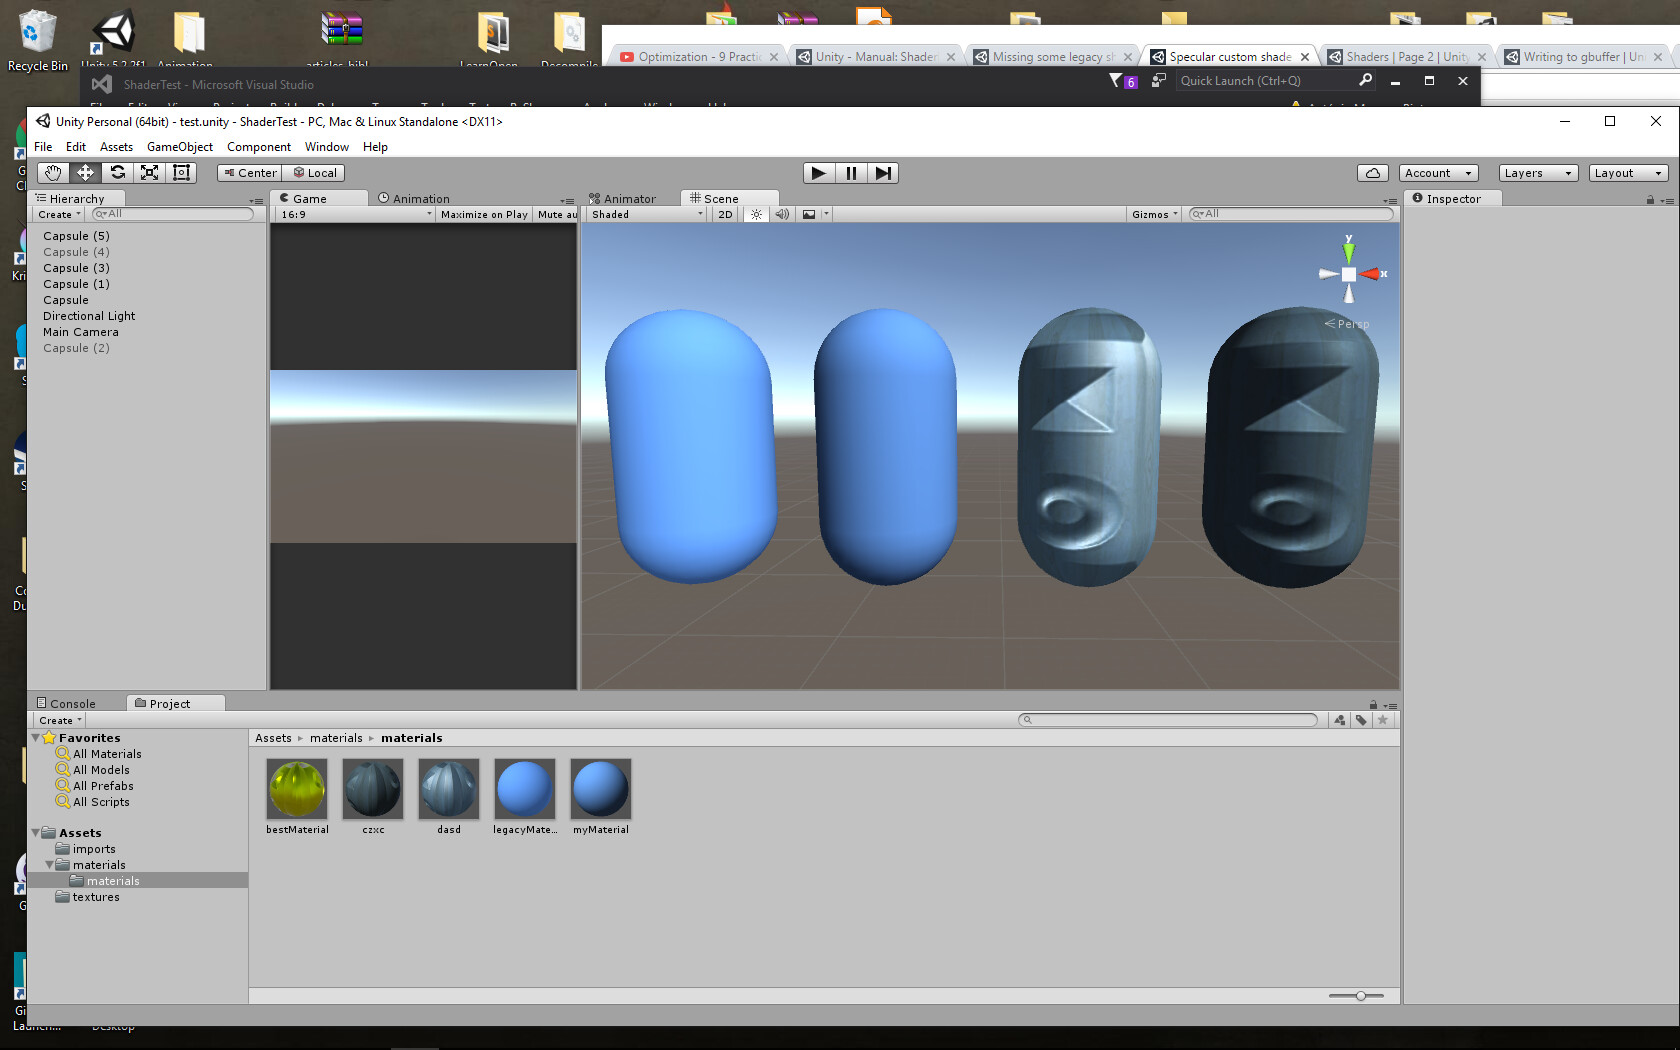Open Unity Services via the cloud icon
The width and height of the screenshot is (1680, 1050).
tap(1372, 172)
